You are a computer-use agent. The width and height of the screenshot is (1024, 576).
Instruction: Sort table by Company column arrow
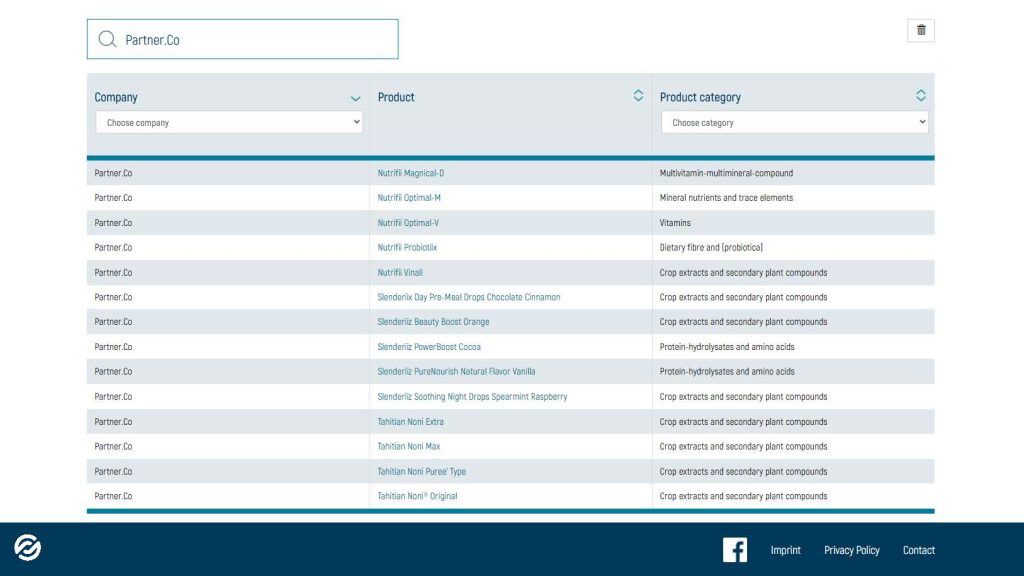[355, 99]
